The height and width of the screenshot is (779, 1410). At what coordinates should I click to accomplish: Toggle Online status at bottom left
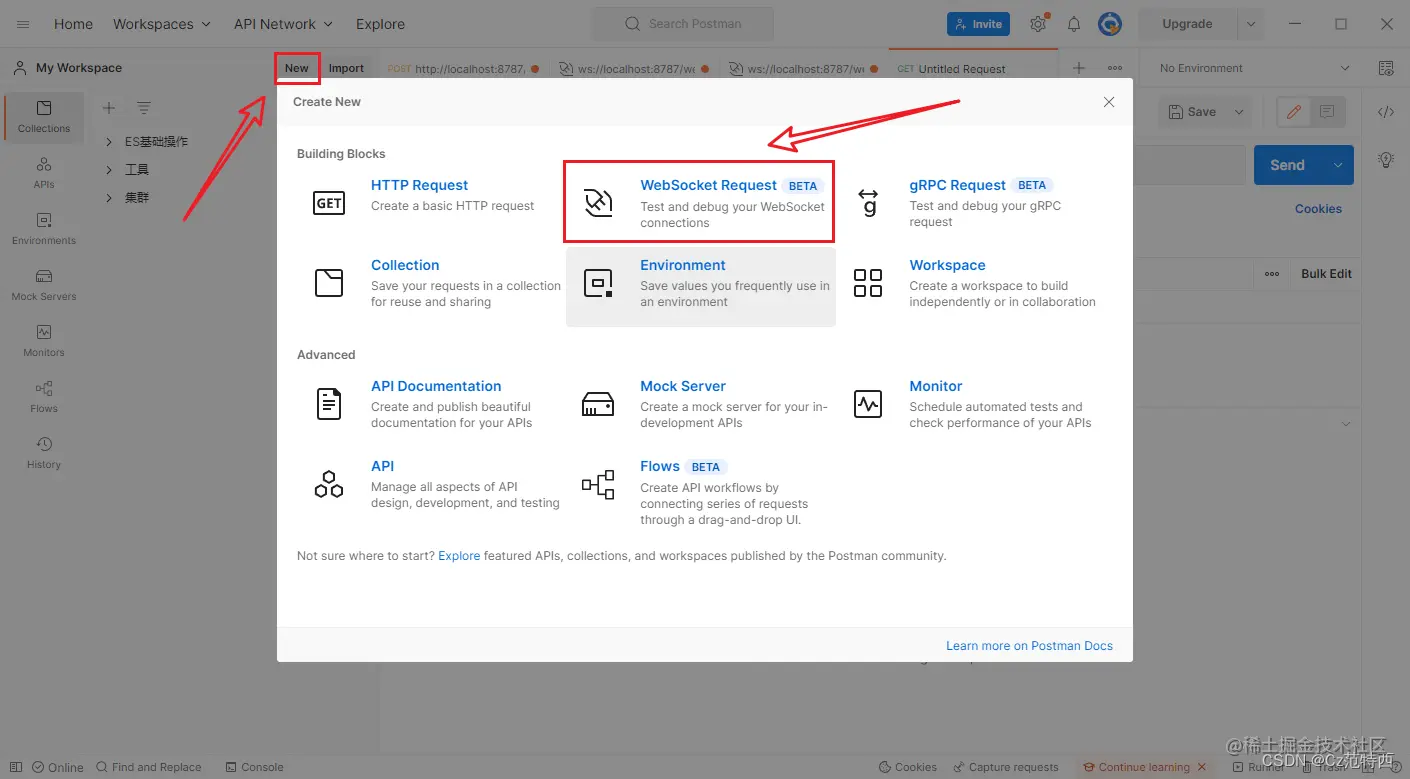pyautogui.click(x=58, y=766)
